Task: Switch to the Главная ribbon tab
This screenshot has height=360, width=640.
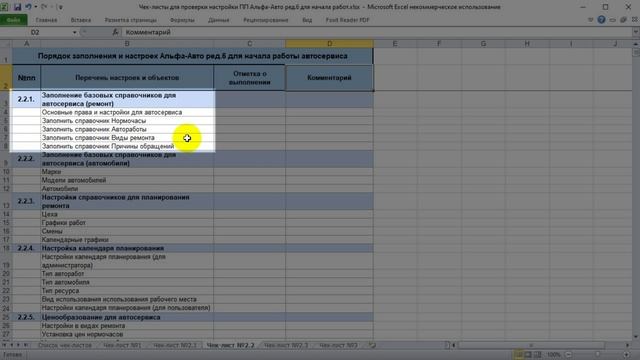Action: [46, 20]
